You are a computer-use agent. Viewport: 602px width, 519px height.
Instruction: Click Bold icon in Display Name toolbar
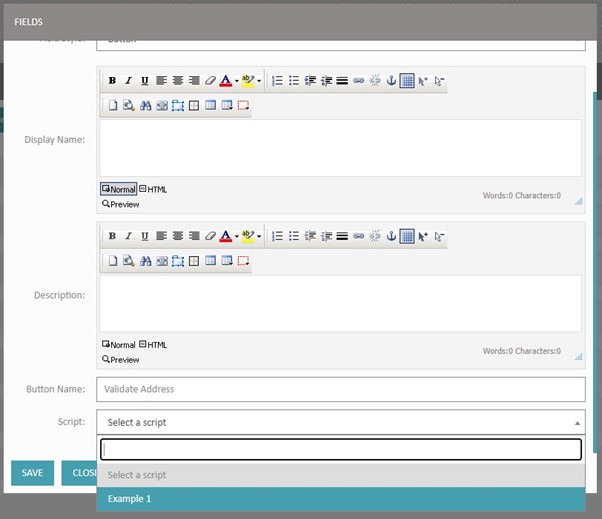coord(112,81)
